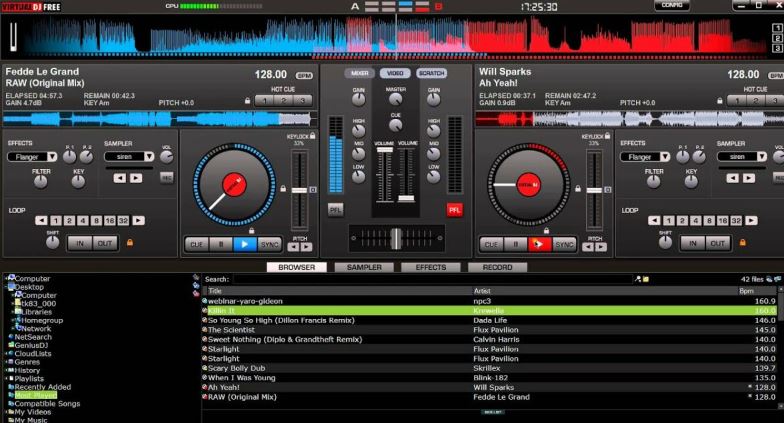Select the MIXER center panel tab
The image size is (784, 423).
(360, 73)
